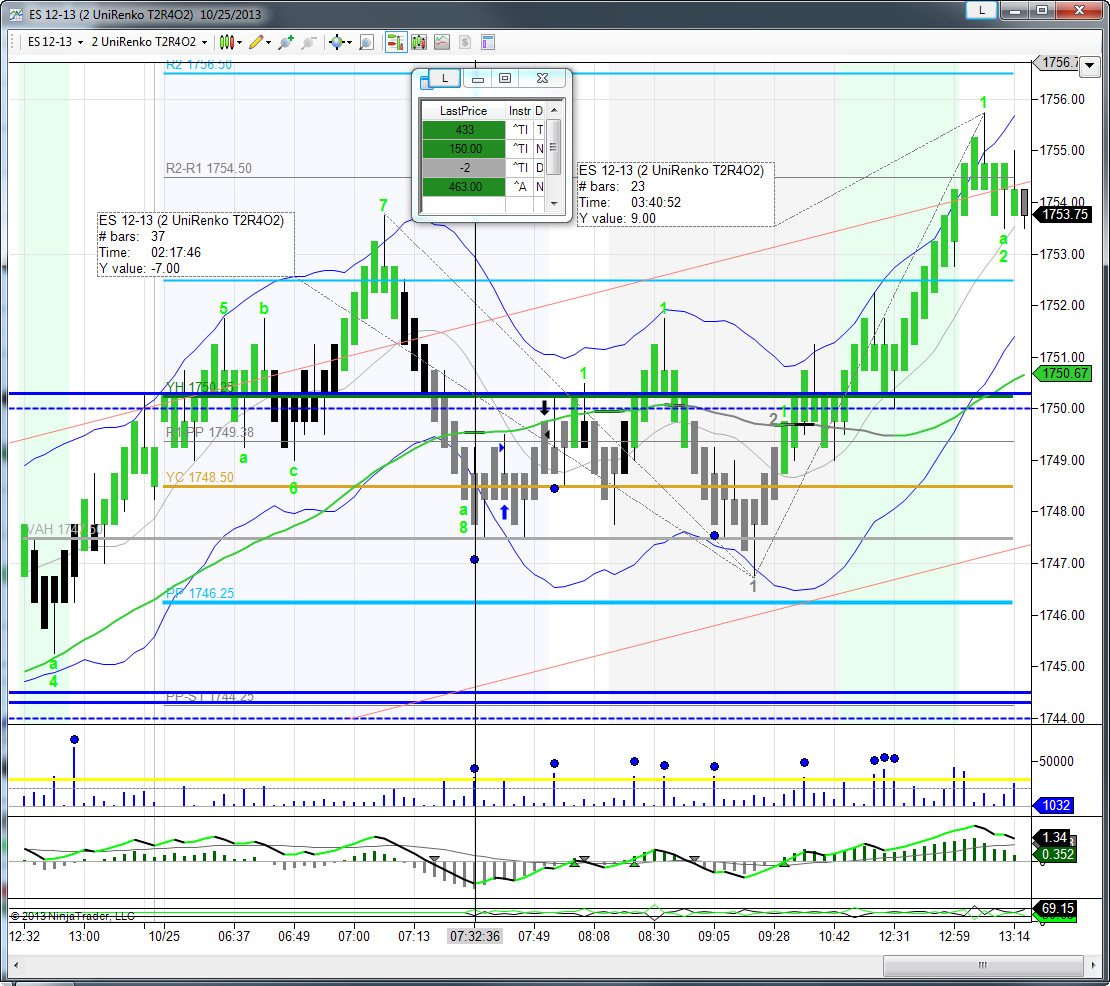Screen dimensions: 1110x986
Task: Click the Market Analyzer scroll down arrow
Action: pos(554,204)
